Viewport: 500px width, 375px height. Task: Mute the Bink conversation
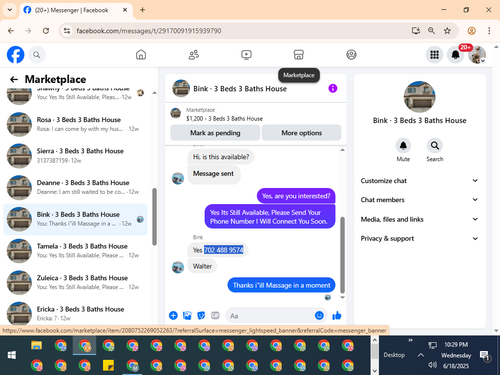pyautogui.click(x=403, y=146)
